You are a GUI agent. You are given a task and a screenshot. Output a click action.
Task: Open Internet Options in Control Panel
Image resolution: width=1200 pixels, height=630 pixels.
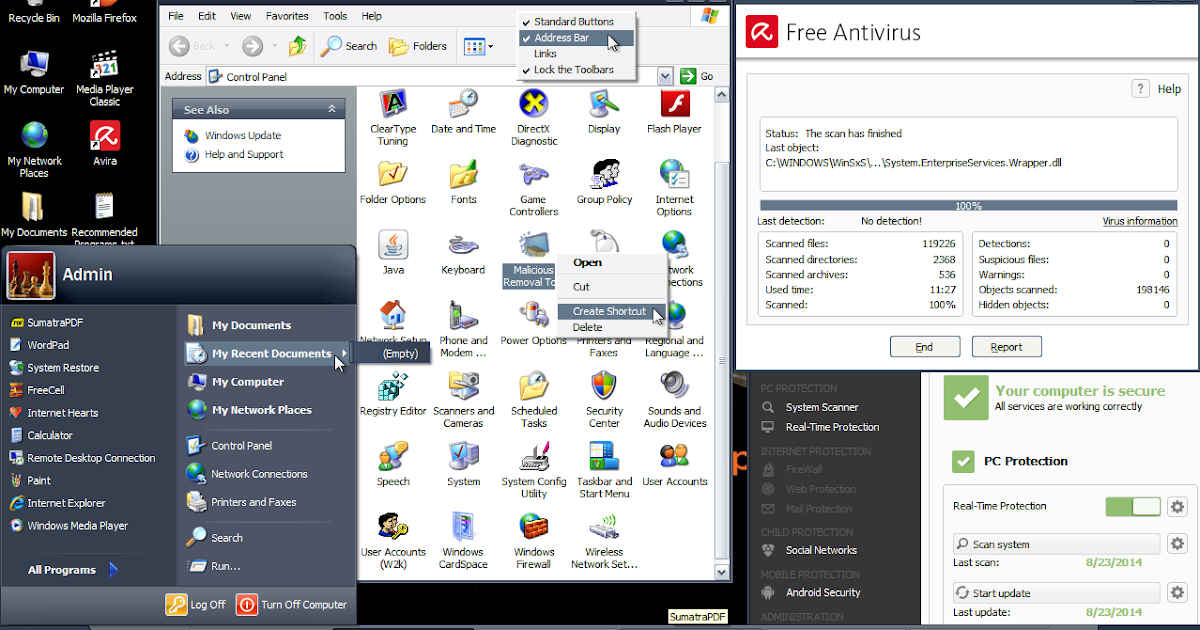(x=674, y=188)
